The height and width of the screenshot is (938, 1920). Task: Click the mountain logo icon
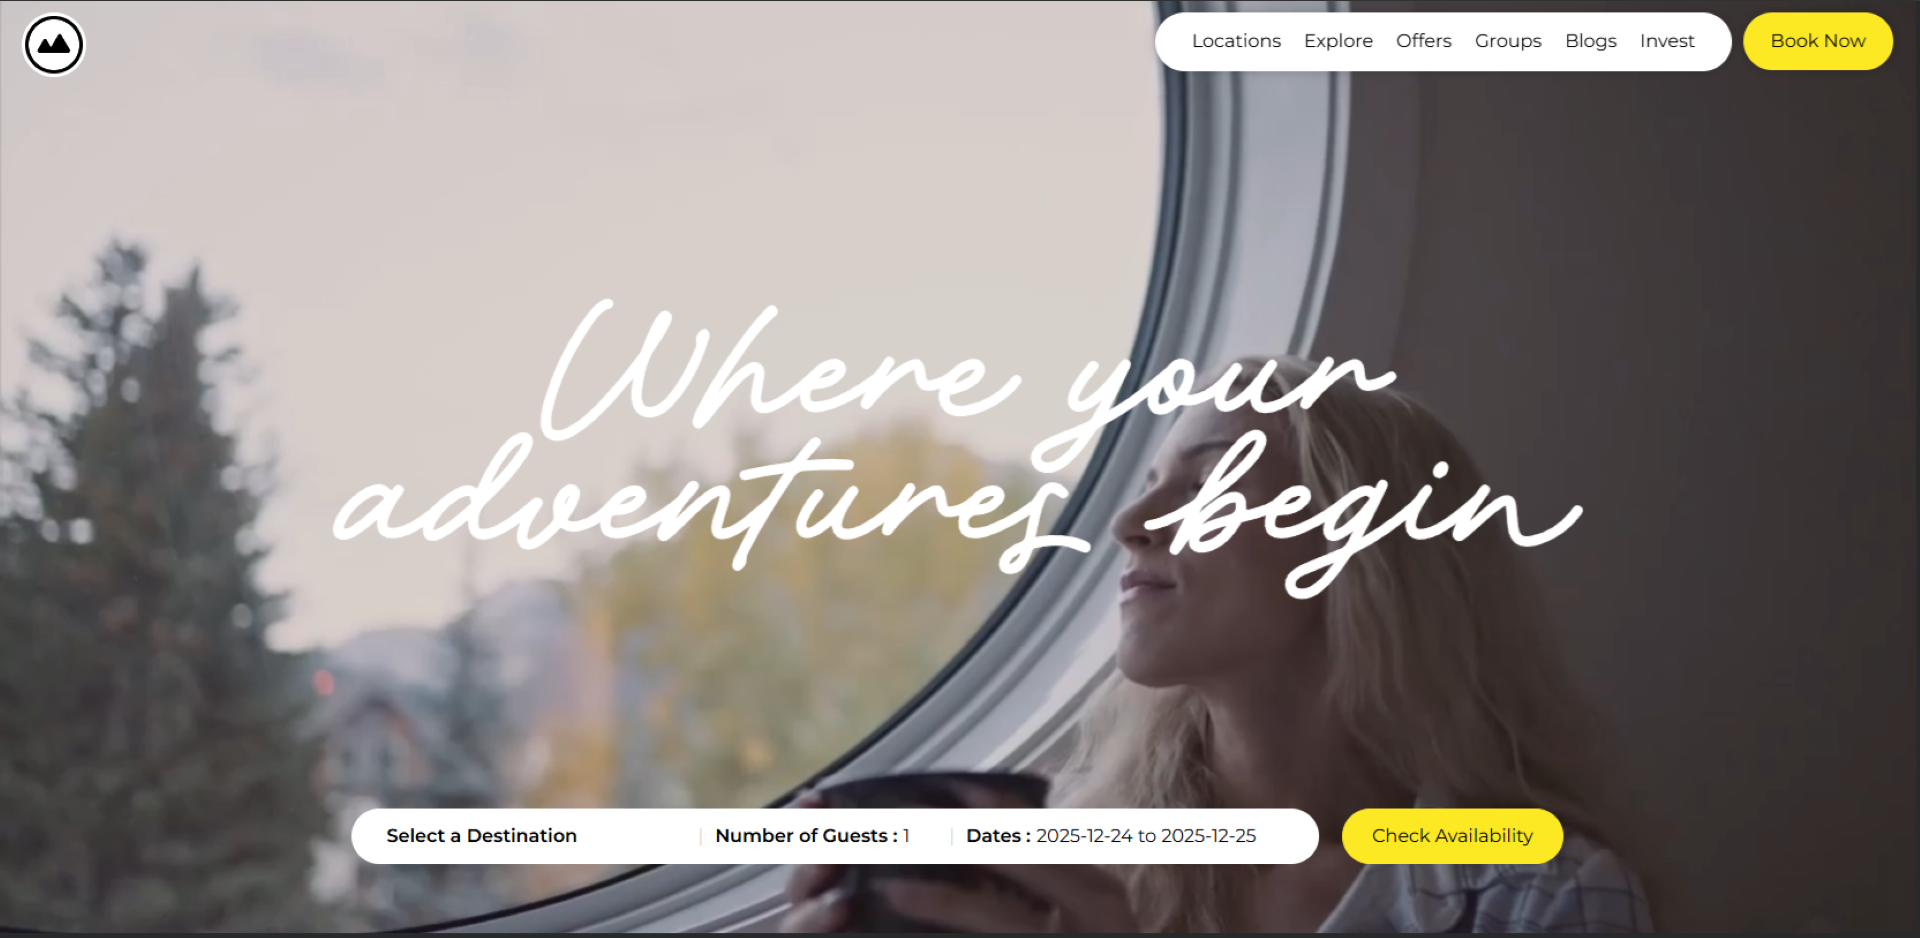54,45
